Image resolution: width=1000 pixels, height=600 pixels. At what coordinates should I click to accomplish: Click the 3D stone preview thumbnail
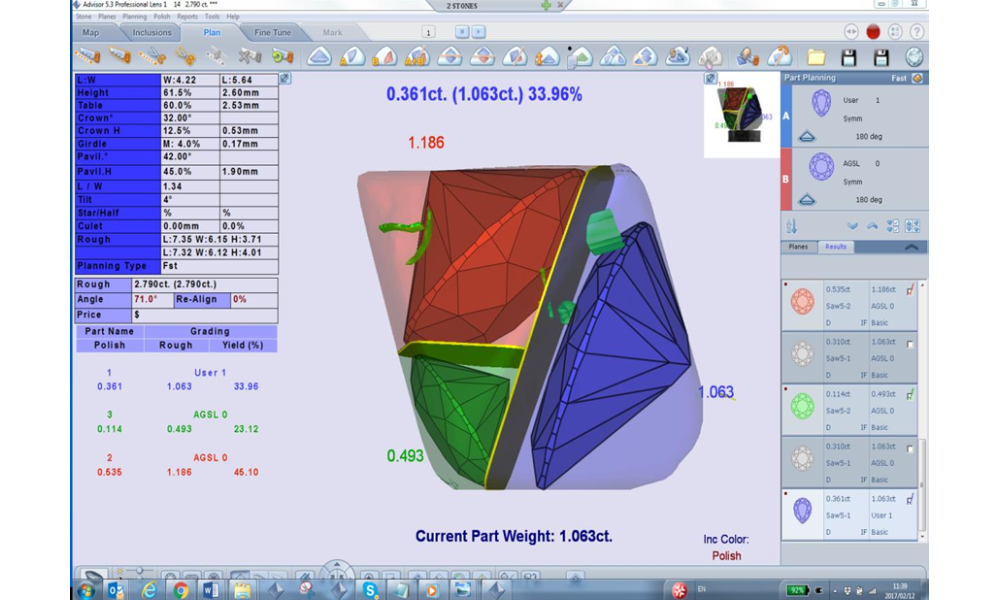pos(741,115)
